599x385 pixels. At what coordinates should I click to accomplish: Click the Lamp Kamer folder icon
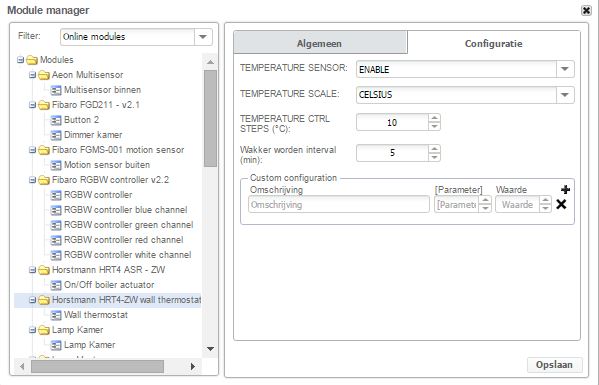point(44,330)
